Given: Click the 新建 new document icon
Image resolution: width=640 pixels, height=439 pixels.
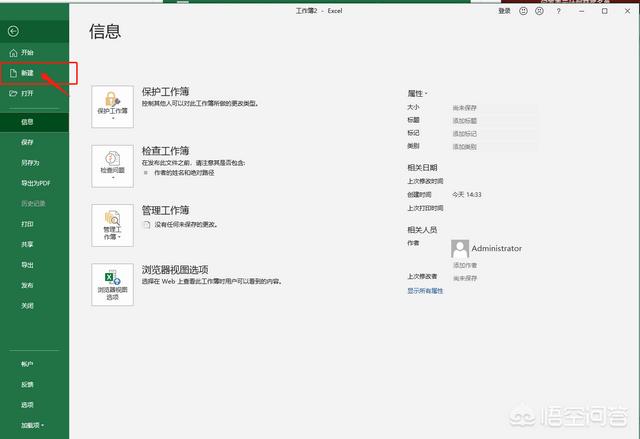Looking at the screenshot, I should tap(12, 73).
